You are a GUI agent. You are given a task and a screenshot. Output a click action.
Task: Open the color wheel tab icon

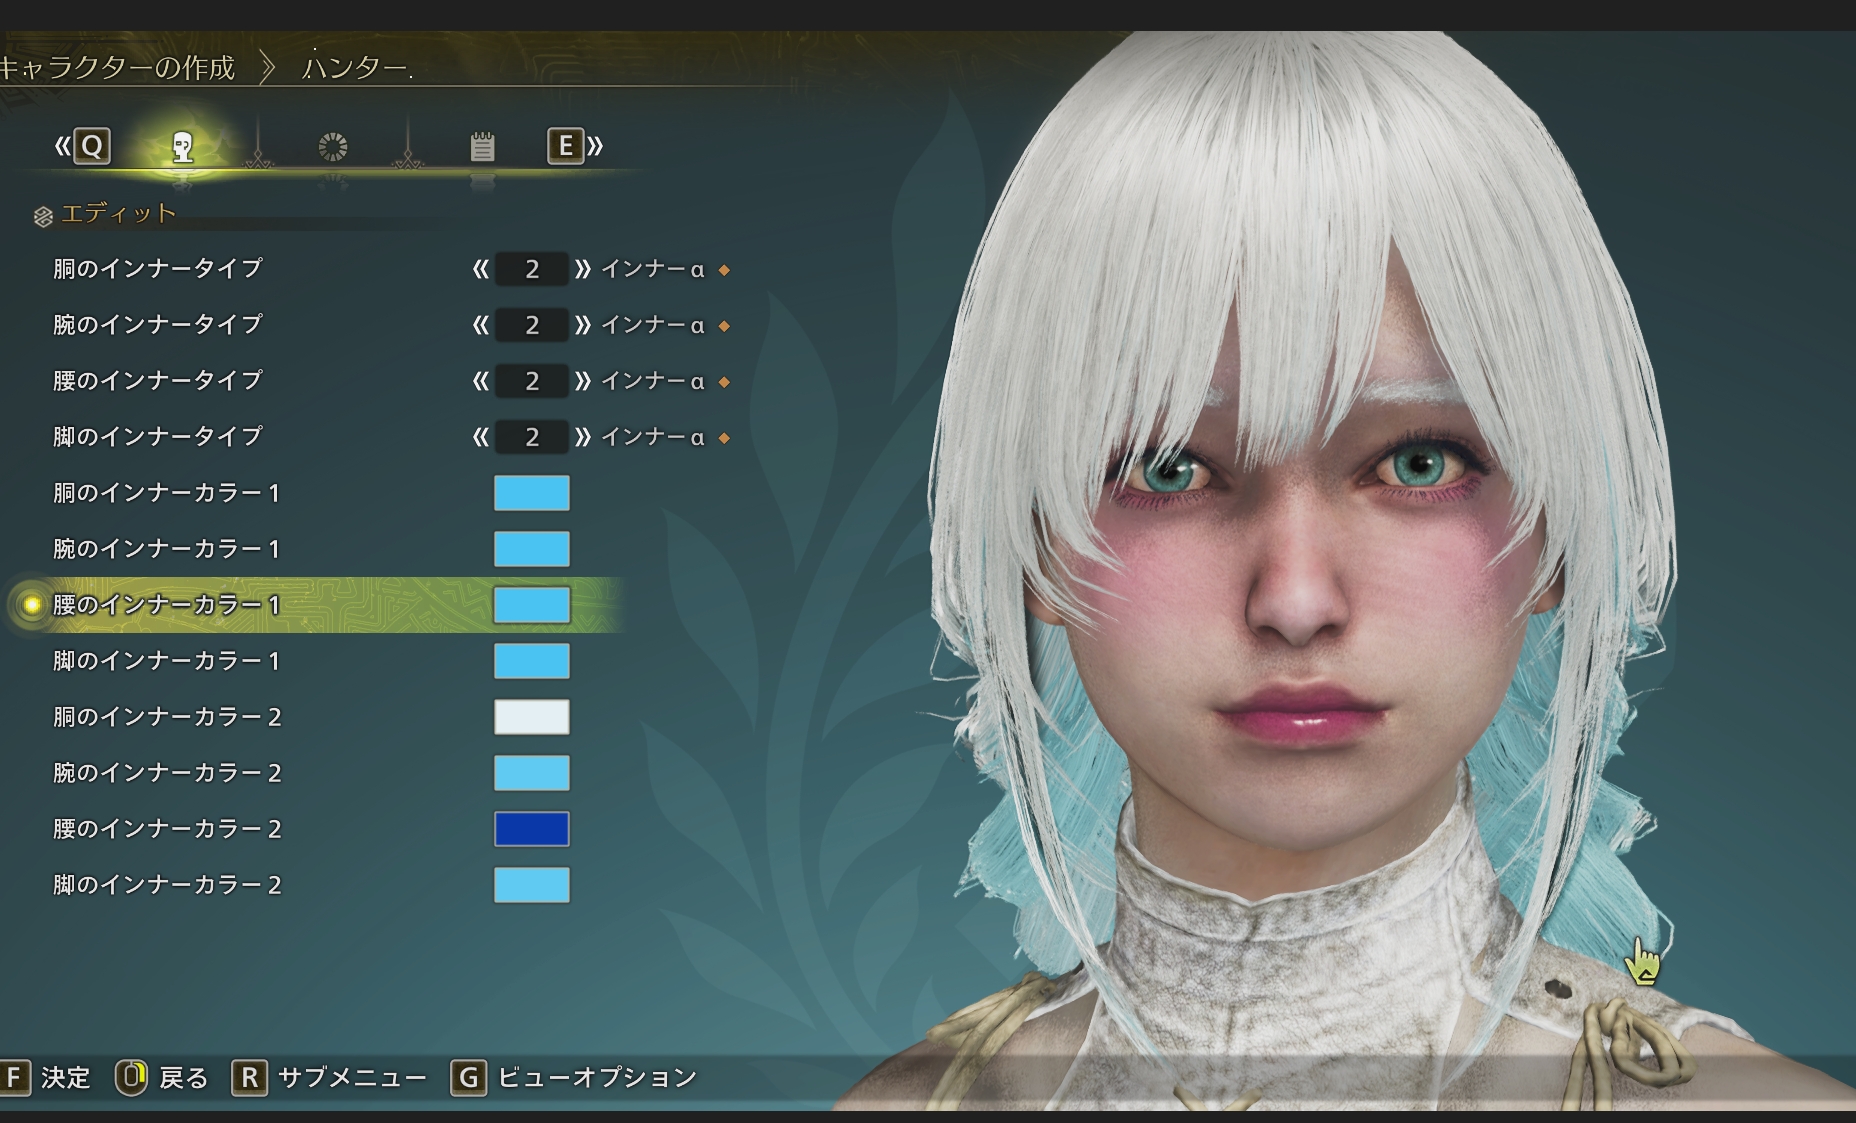(332, 147)
